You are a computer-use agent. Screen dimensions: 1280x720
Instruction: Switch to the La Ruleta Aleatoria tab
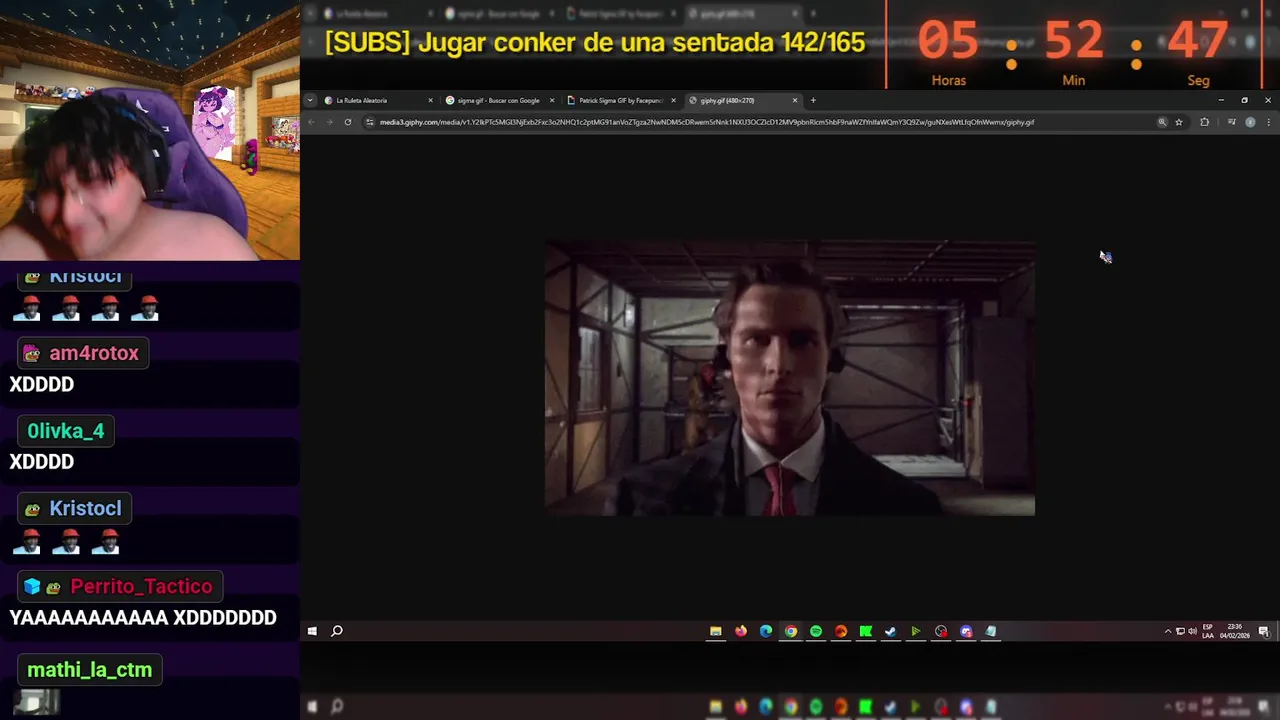377,100
